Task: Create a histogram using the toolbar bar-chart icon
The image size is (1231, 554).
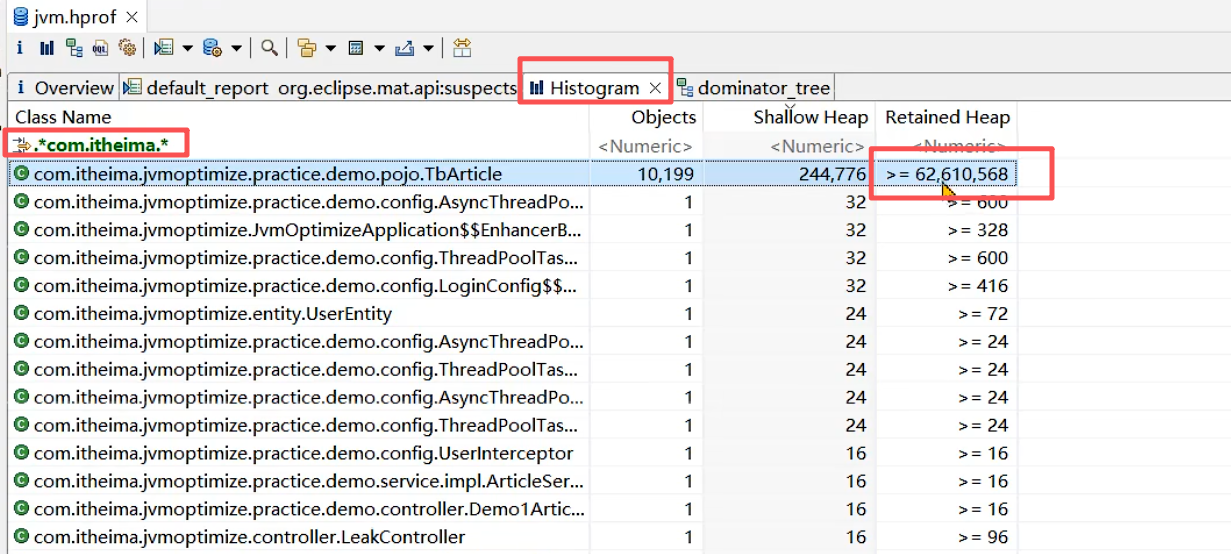Action: tap(47, 47)
